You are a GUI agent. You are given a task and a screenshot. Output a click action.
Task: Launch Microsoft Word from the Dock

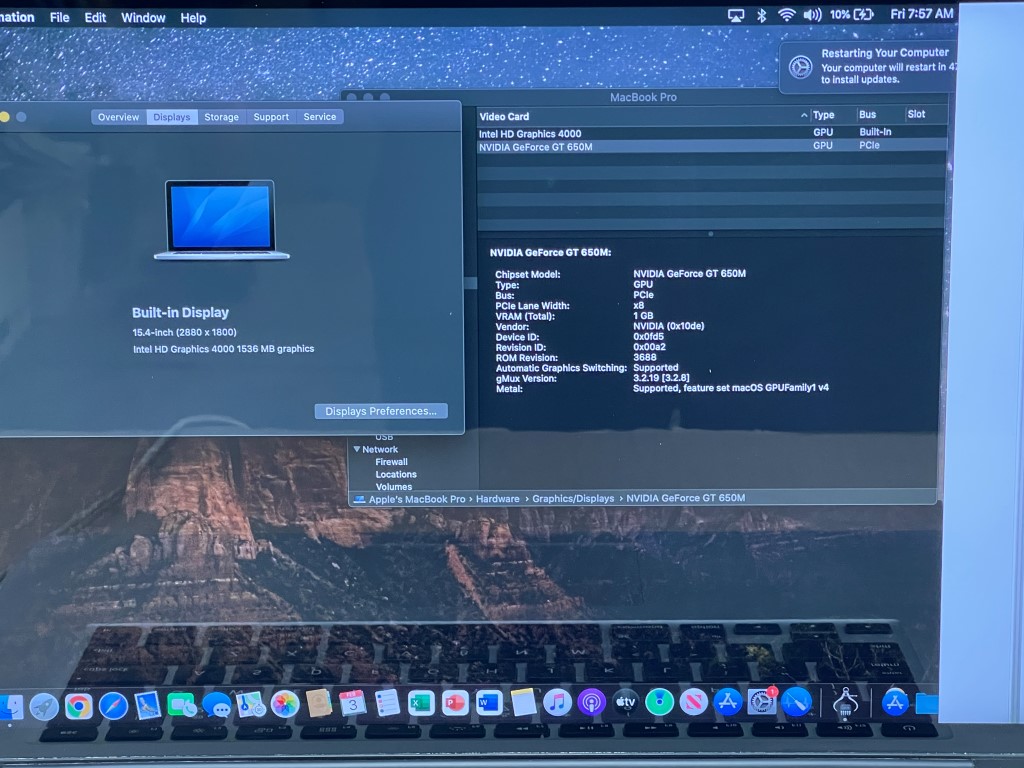[488, 703]
